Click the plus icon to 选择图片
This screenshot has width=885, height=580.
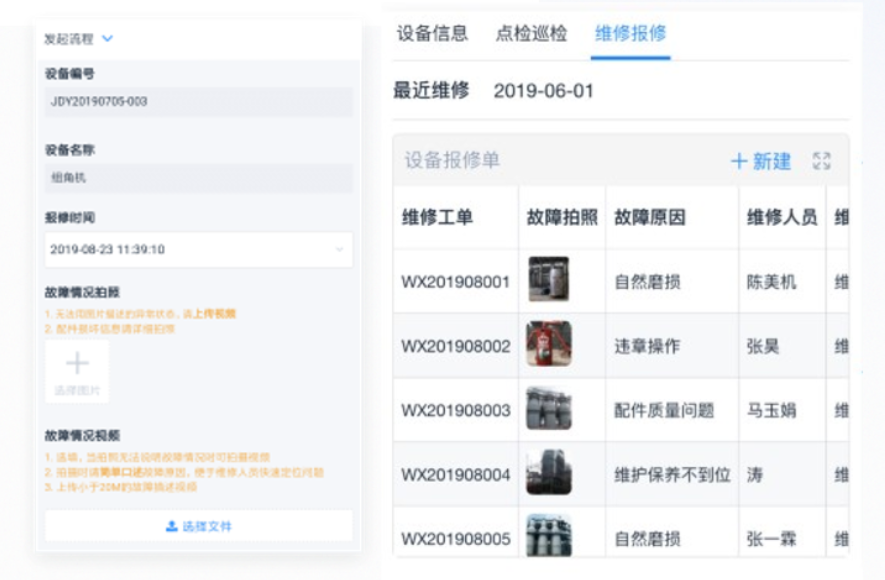coord(77,363)
